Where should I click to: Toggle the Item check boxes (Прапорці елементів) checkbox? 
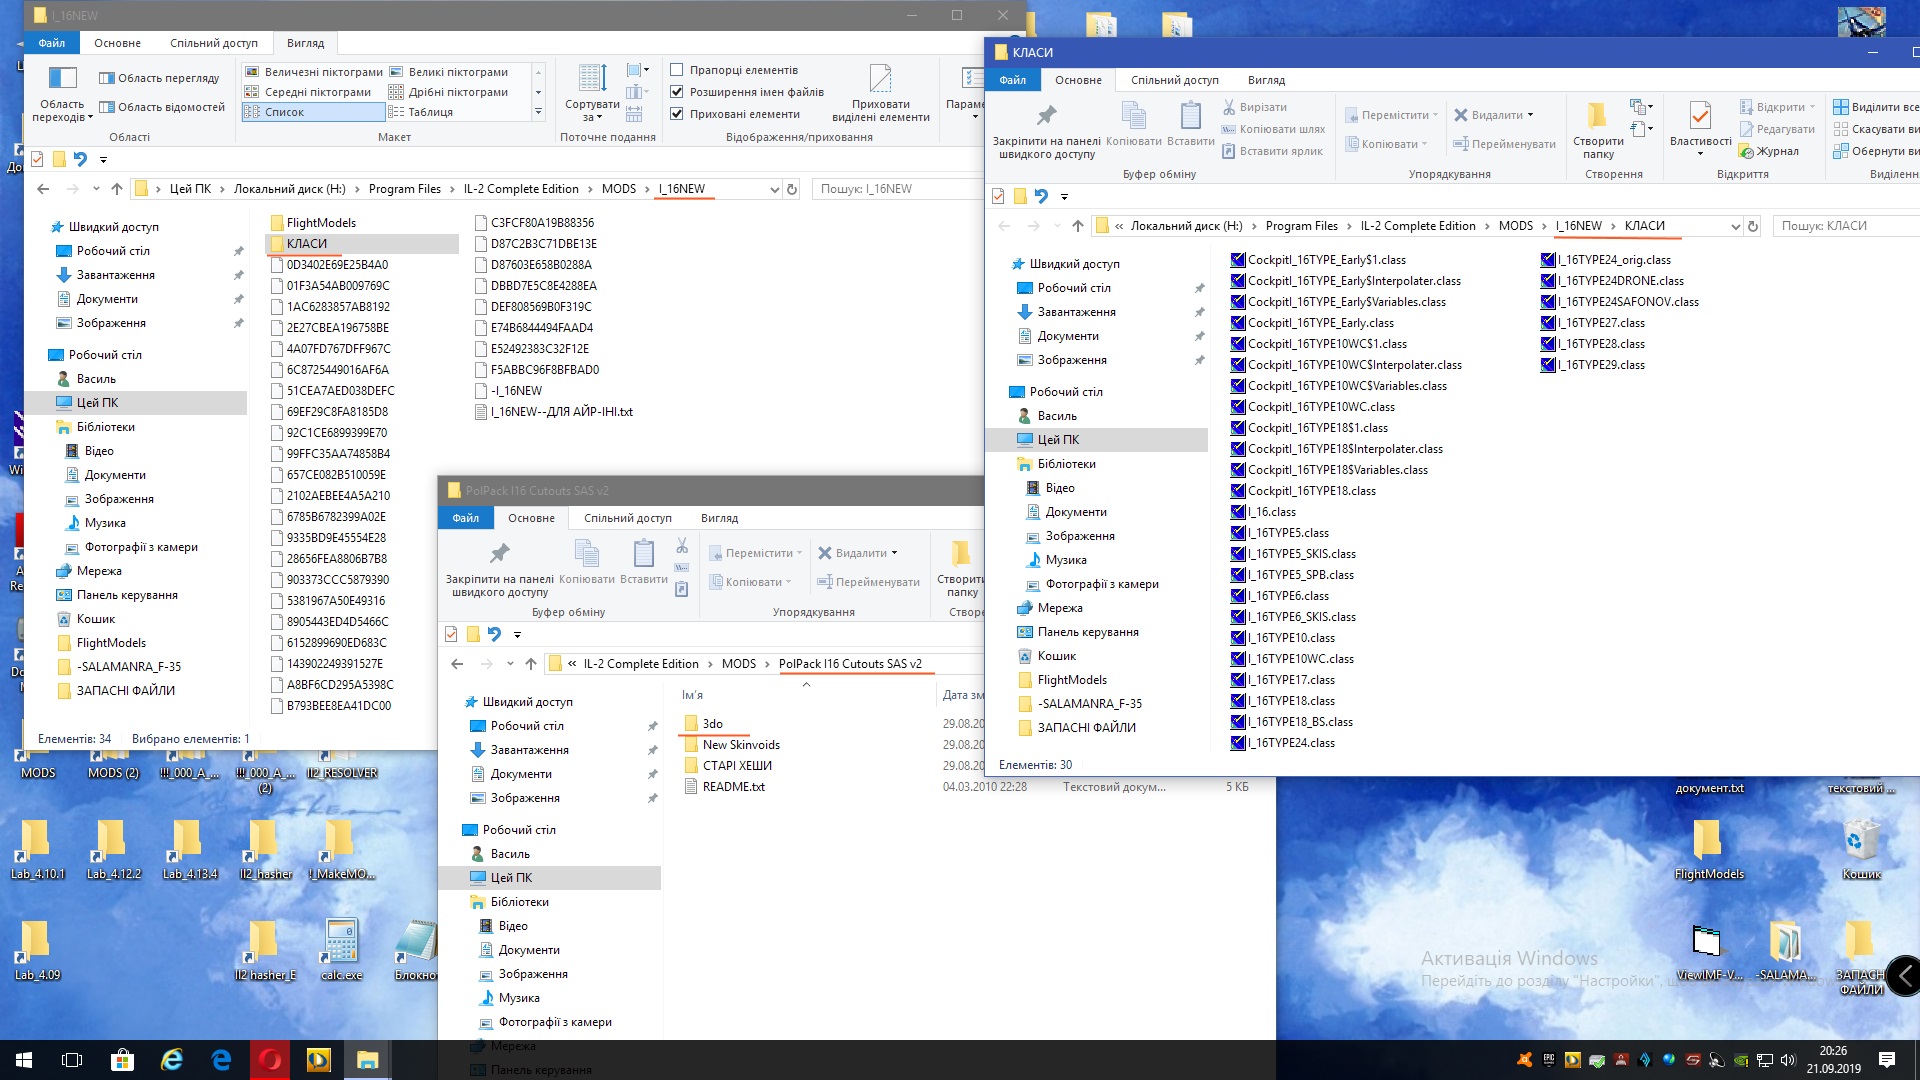click(x=677, y=70)
